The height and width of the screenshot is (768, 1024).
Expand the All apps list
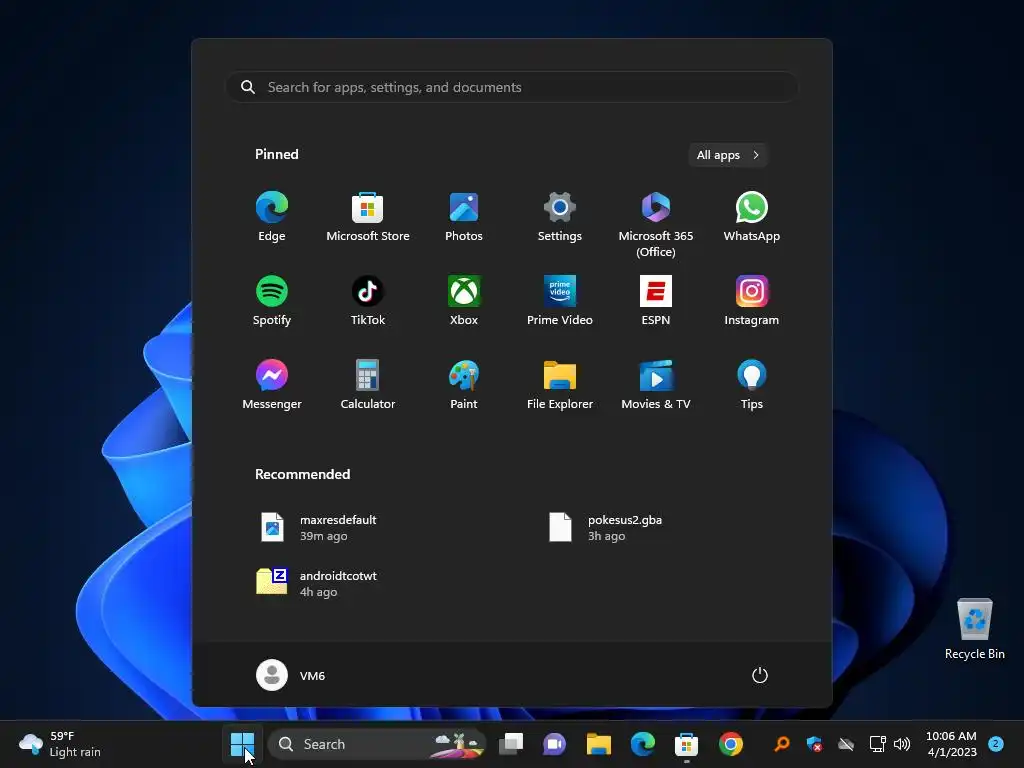point(728,155)
